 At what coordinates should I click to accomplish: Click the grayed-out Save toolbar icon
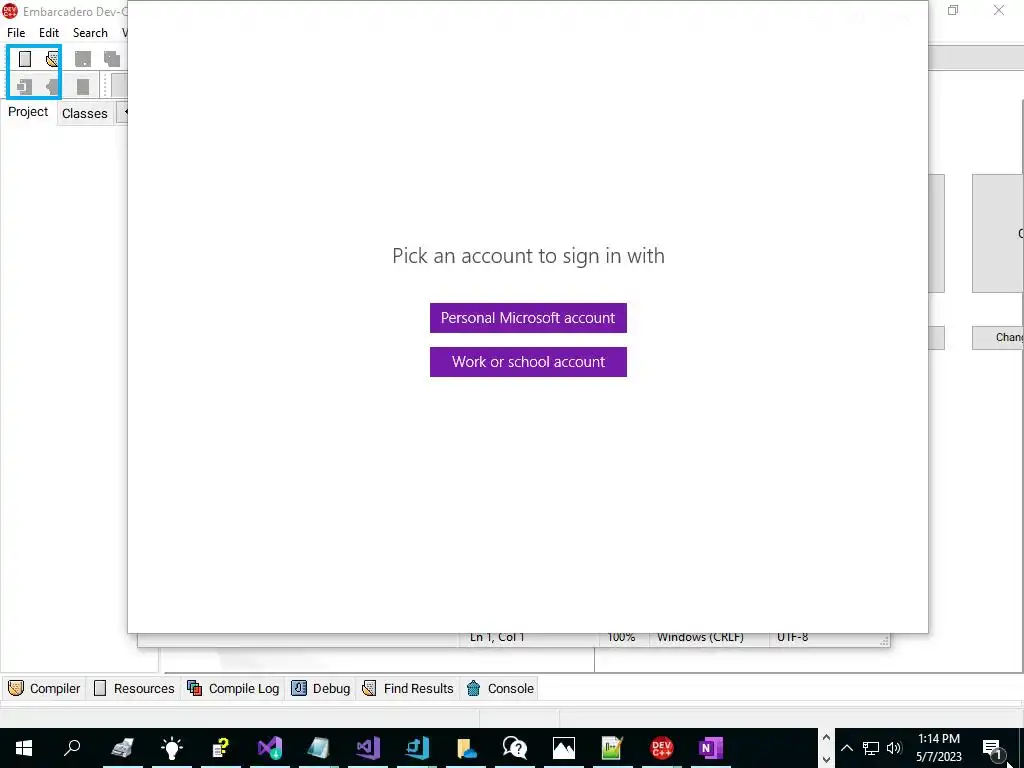[x=82, y=59]
